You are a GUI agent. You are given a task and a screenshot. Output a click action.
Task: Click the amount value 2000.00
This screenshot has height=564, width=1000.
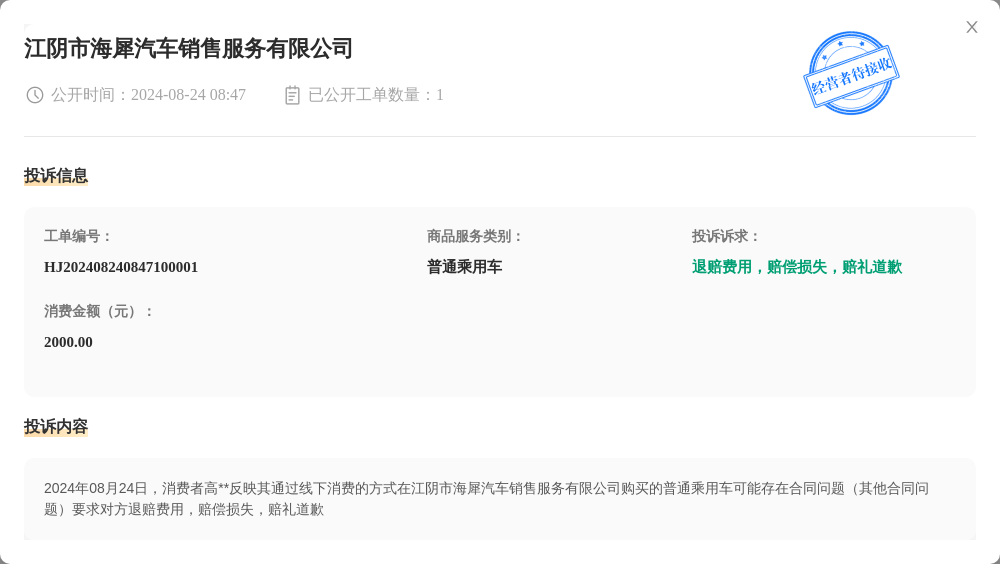[68, 342]
